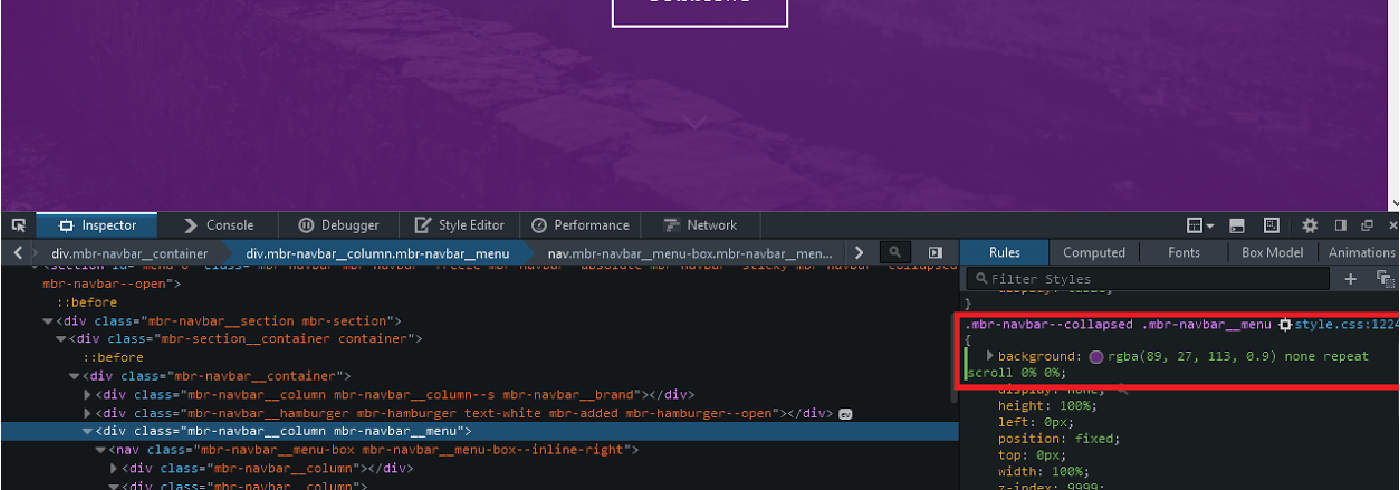This screenshot has height=490, width=1400.
Task: Click the HTML search magnifier icon
Action: [896, 253]
